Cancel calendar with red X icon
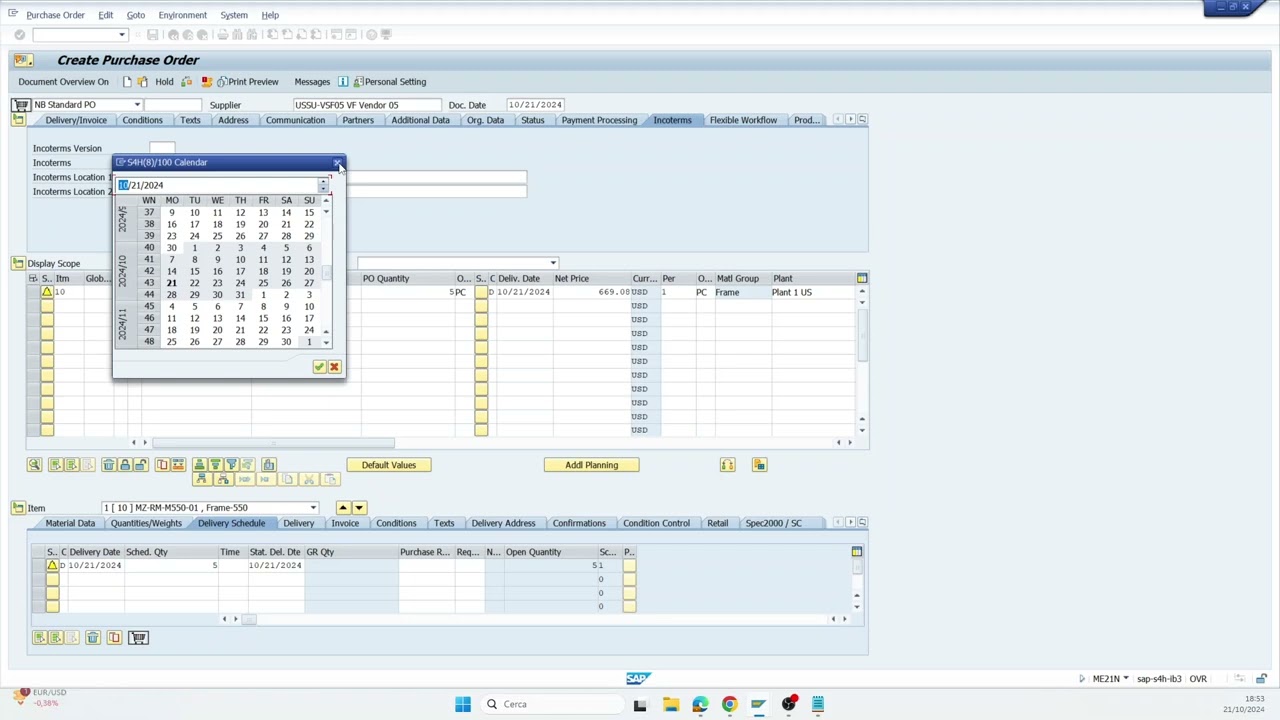The image size is (1280, 720). coord(334,367)
